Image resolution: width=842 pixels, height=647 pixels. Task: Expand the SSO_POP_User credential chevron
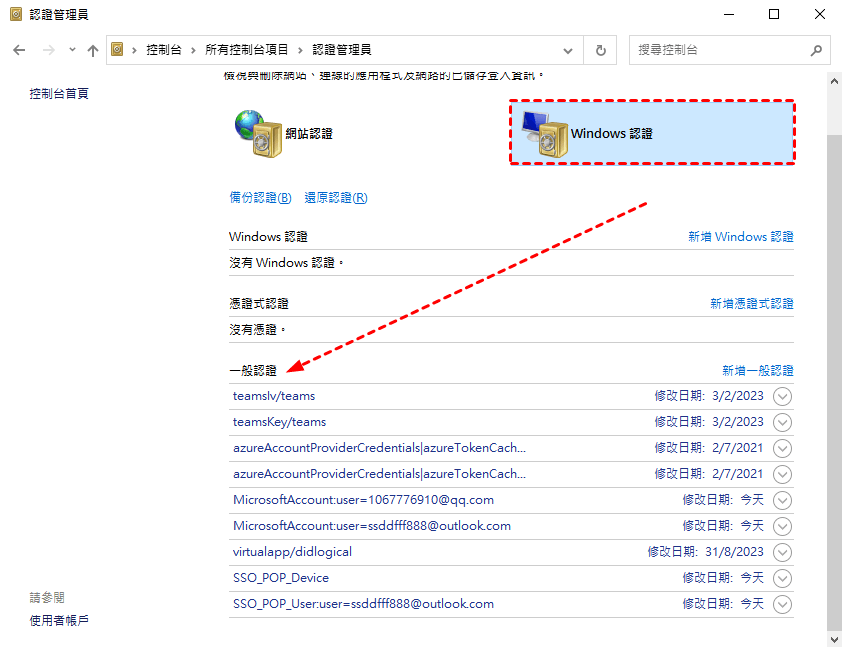pyautogui.click(x=782, y=605)
